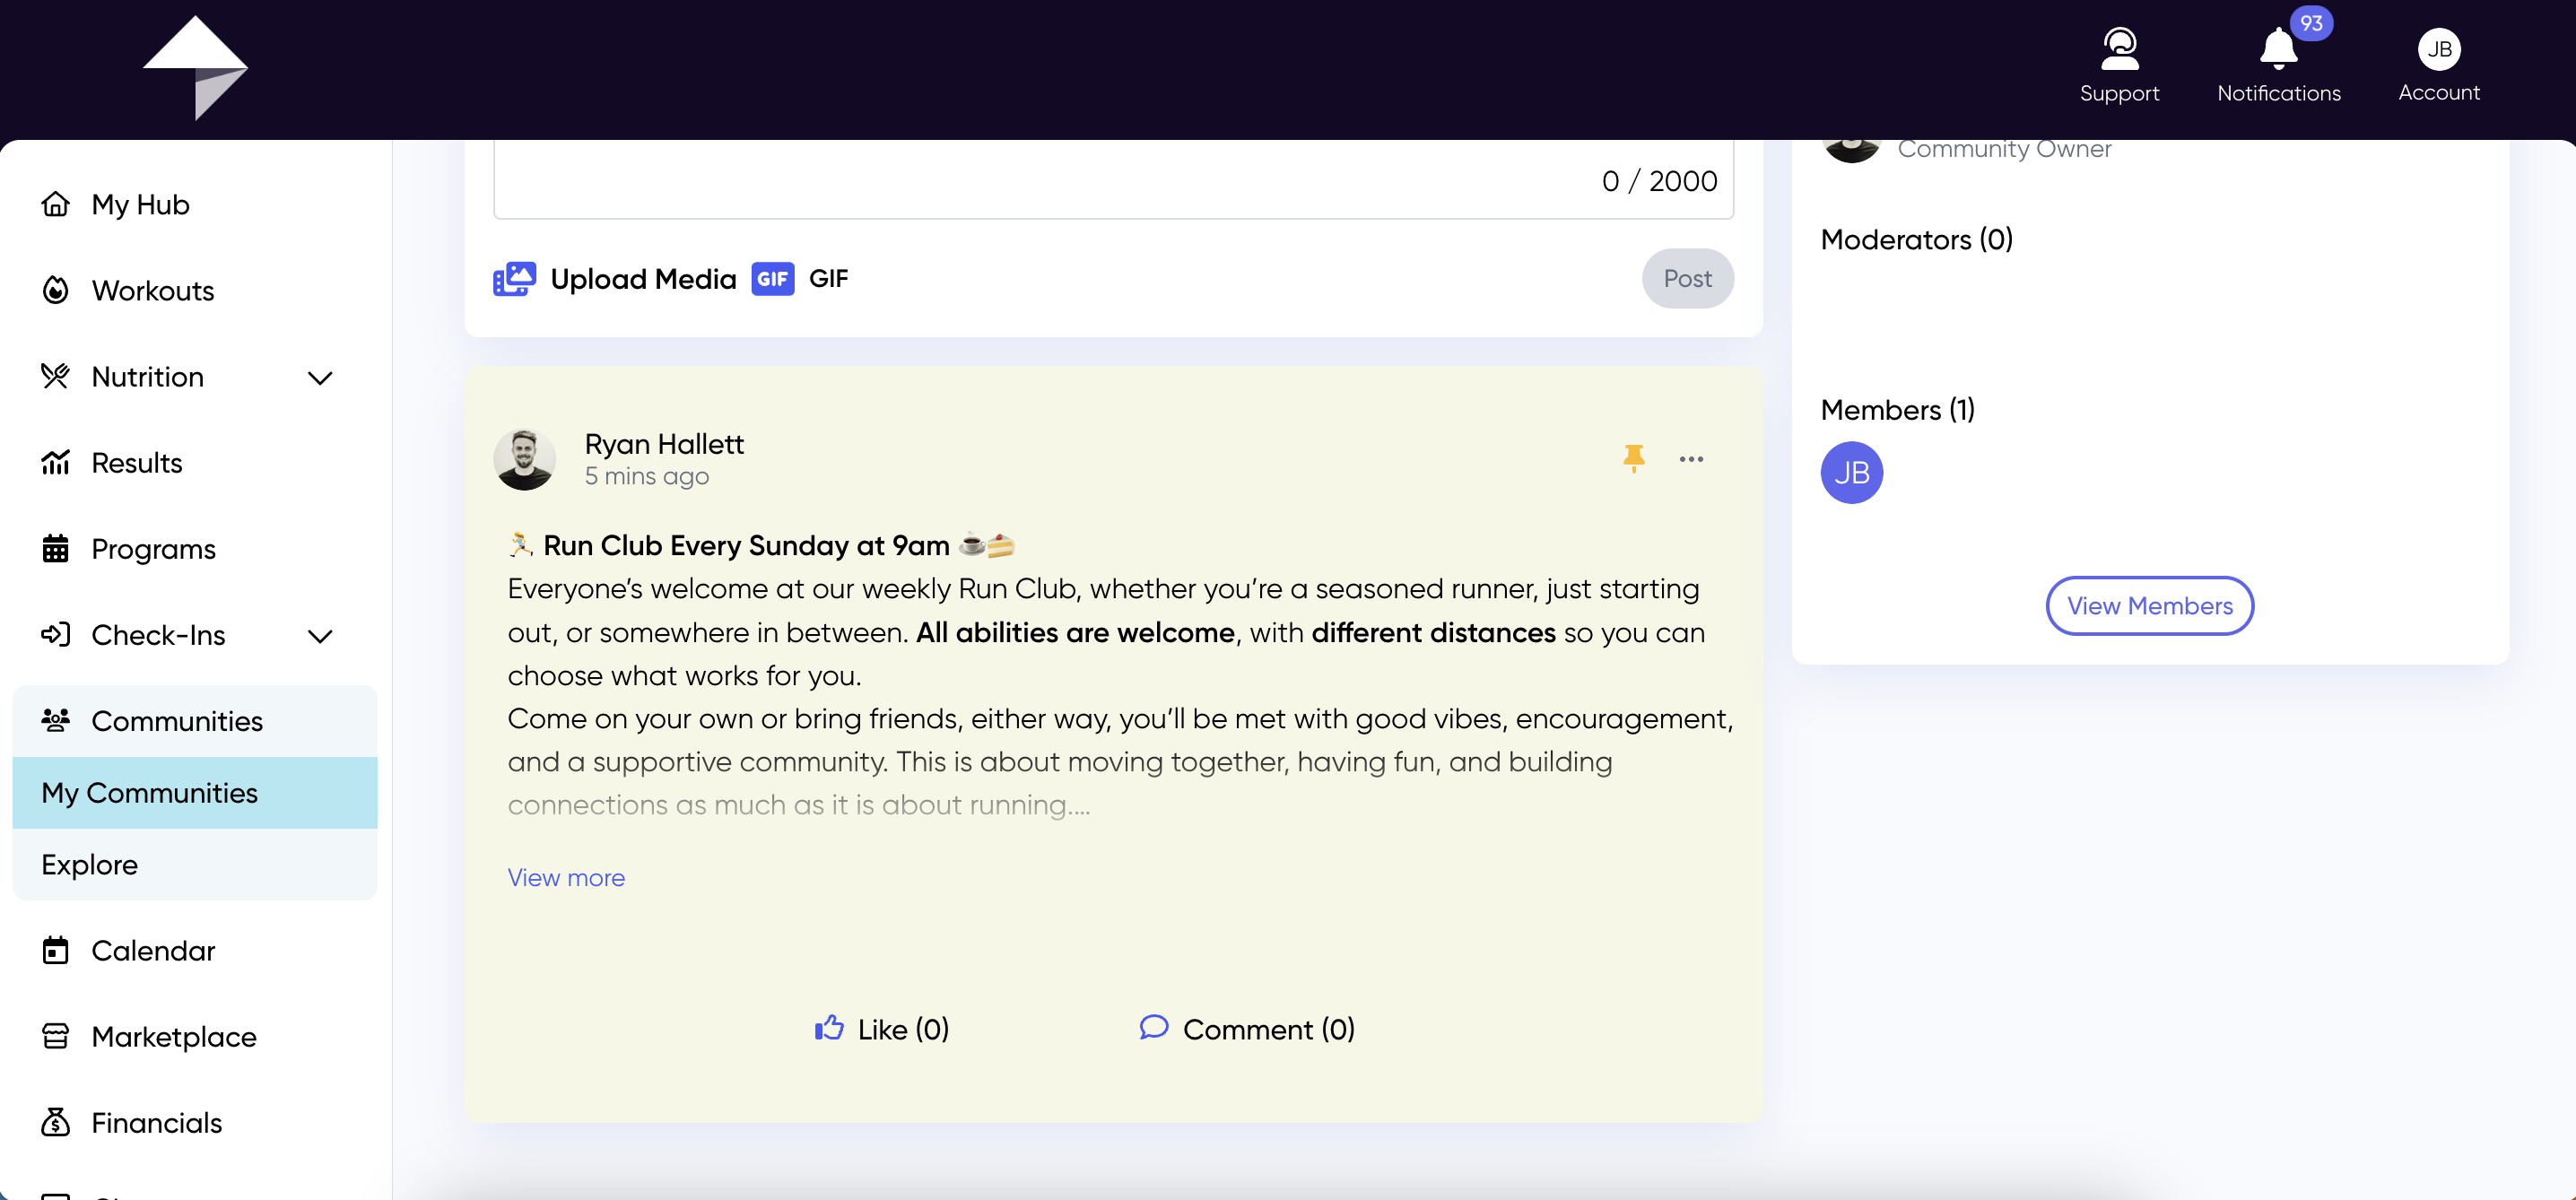Click speech bubble Comment icon
Screen dimensions: 2576x1200
[1154, 1028]
